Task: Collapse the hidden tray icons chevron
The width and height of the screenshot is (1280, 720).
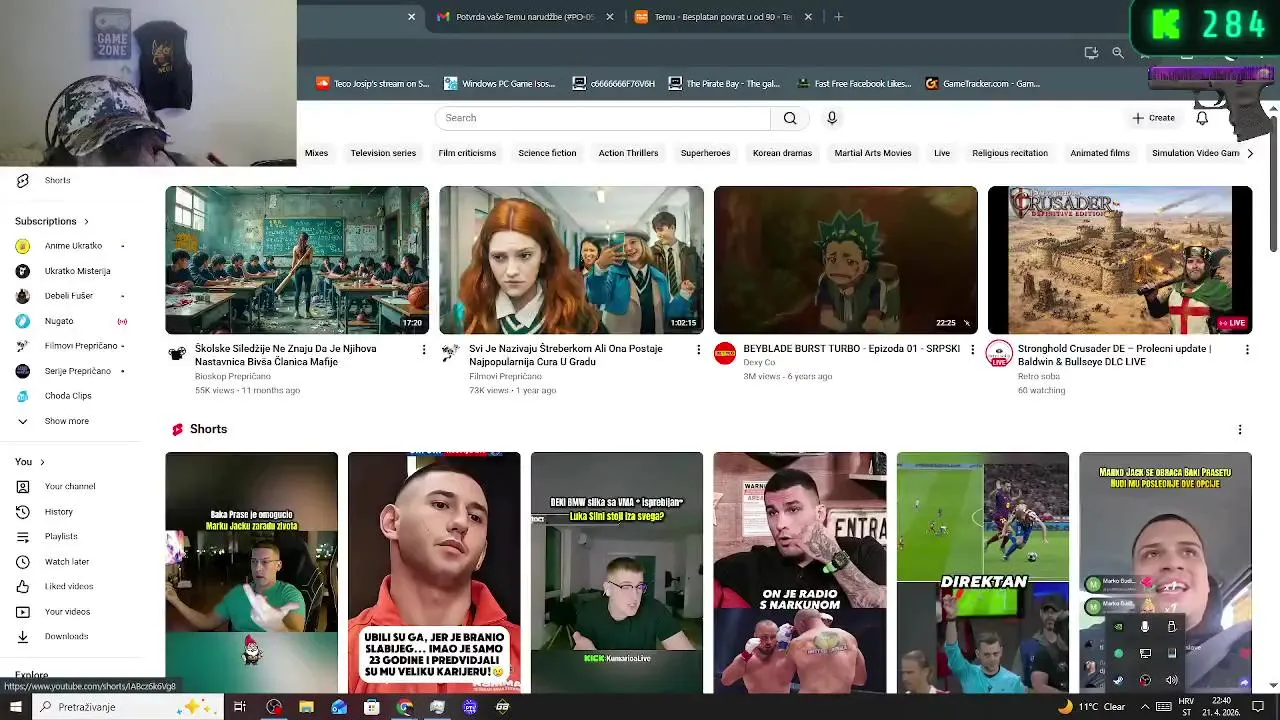Action: 1145,707
